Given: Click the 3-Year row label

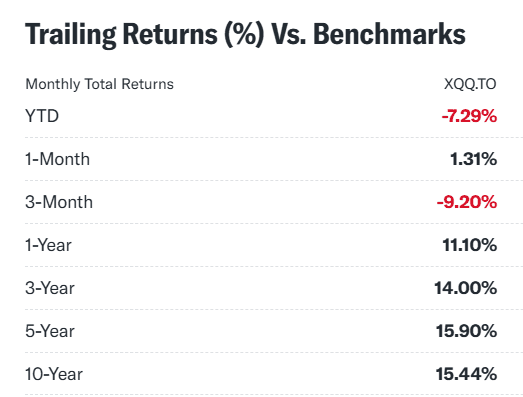Looking at the screenshot, I should pos(50,288).
